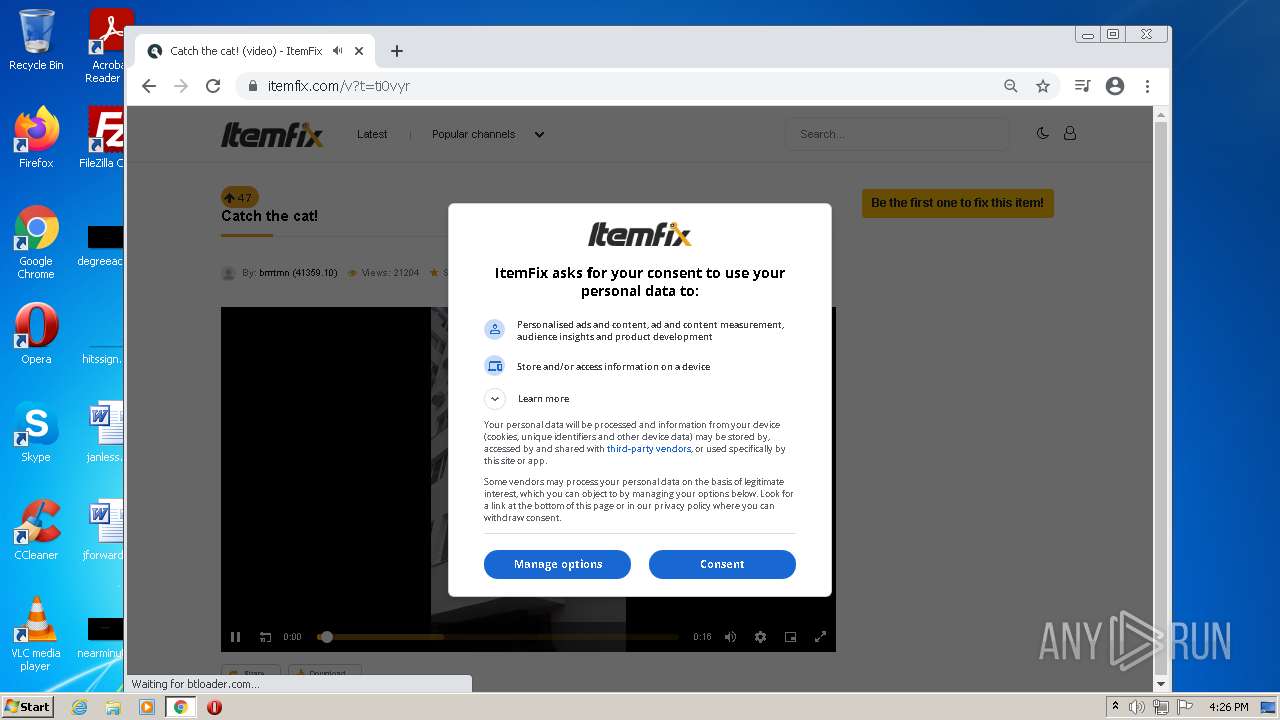
Task: Click Be the first one to fix button
Action: coord(957,203)
